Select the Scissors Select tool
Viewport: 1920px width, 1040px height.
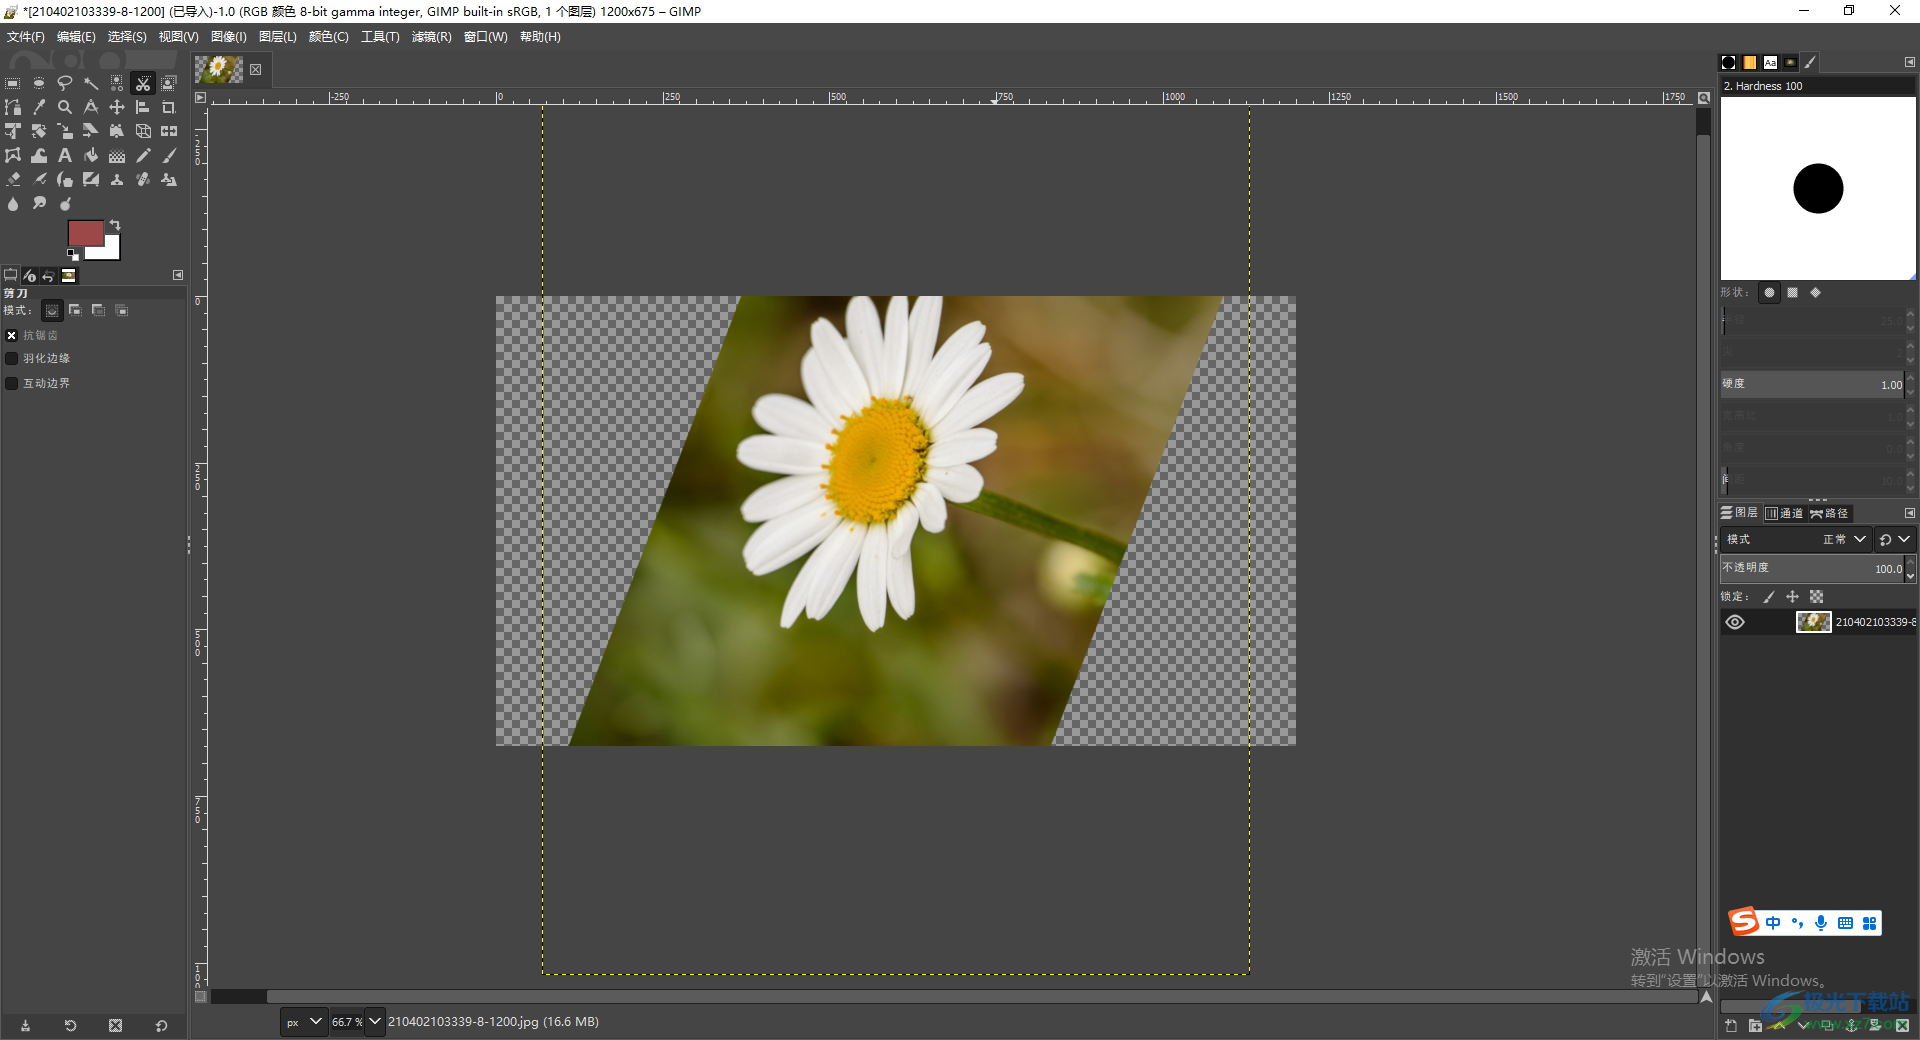coord(143,83)
